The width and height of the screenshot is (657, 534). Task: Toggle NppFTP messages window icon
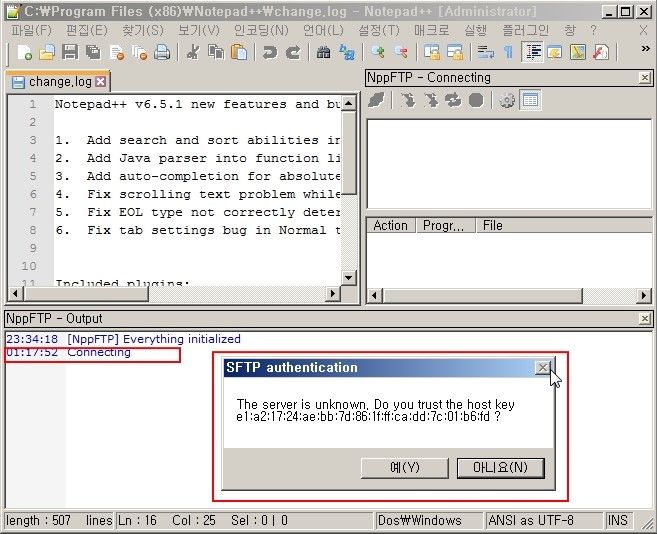530,101
